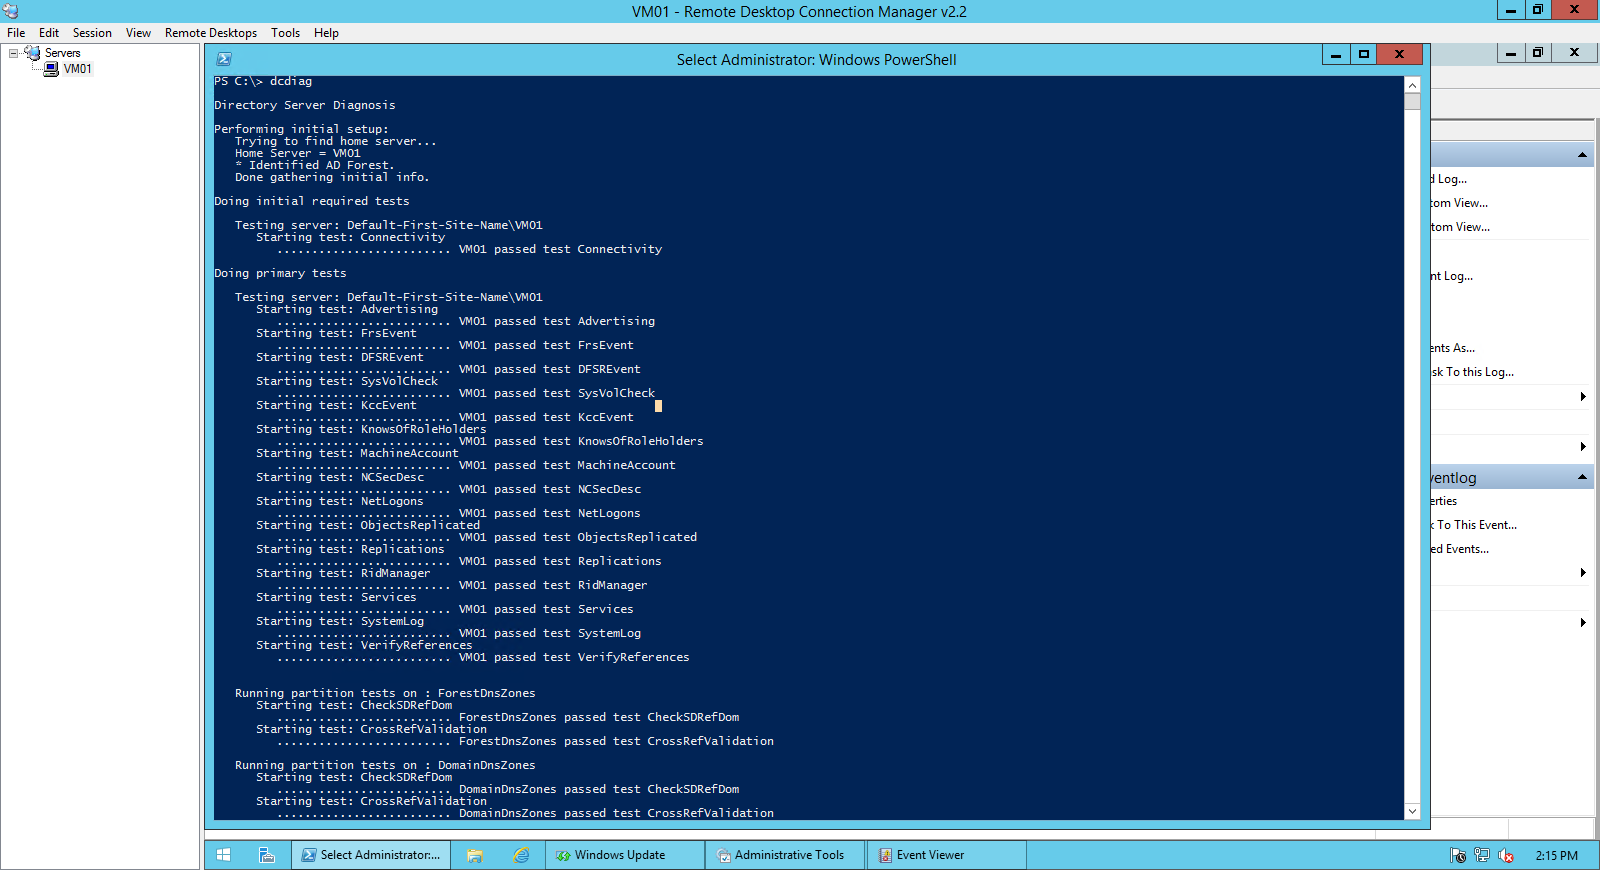Collapse the top Actions section arrow
The image size is (1600, 870).
[1582, 155]
